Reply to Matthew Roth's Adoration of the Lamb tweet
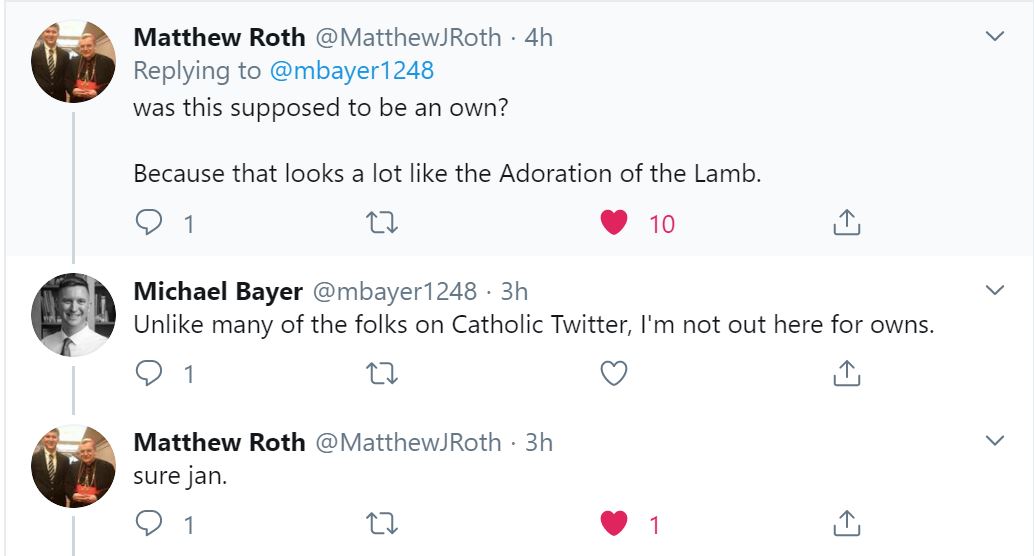 coord(149,222)
